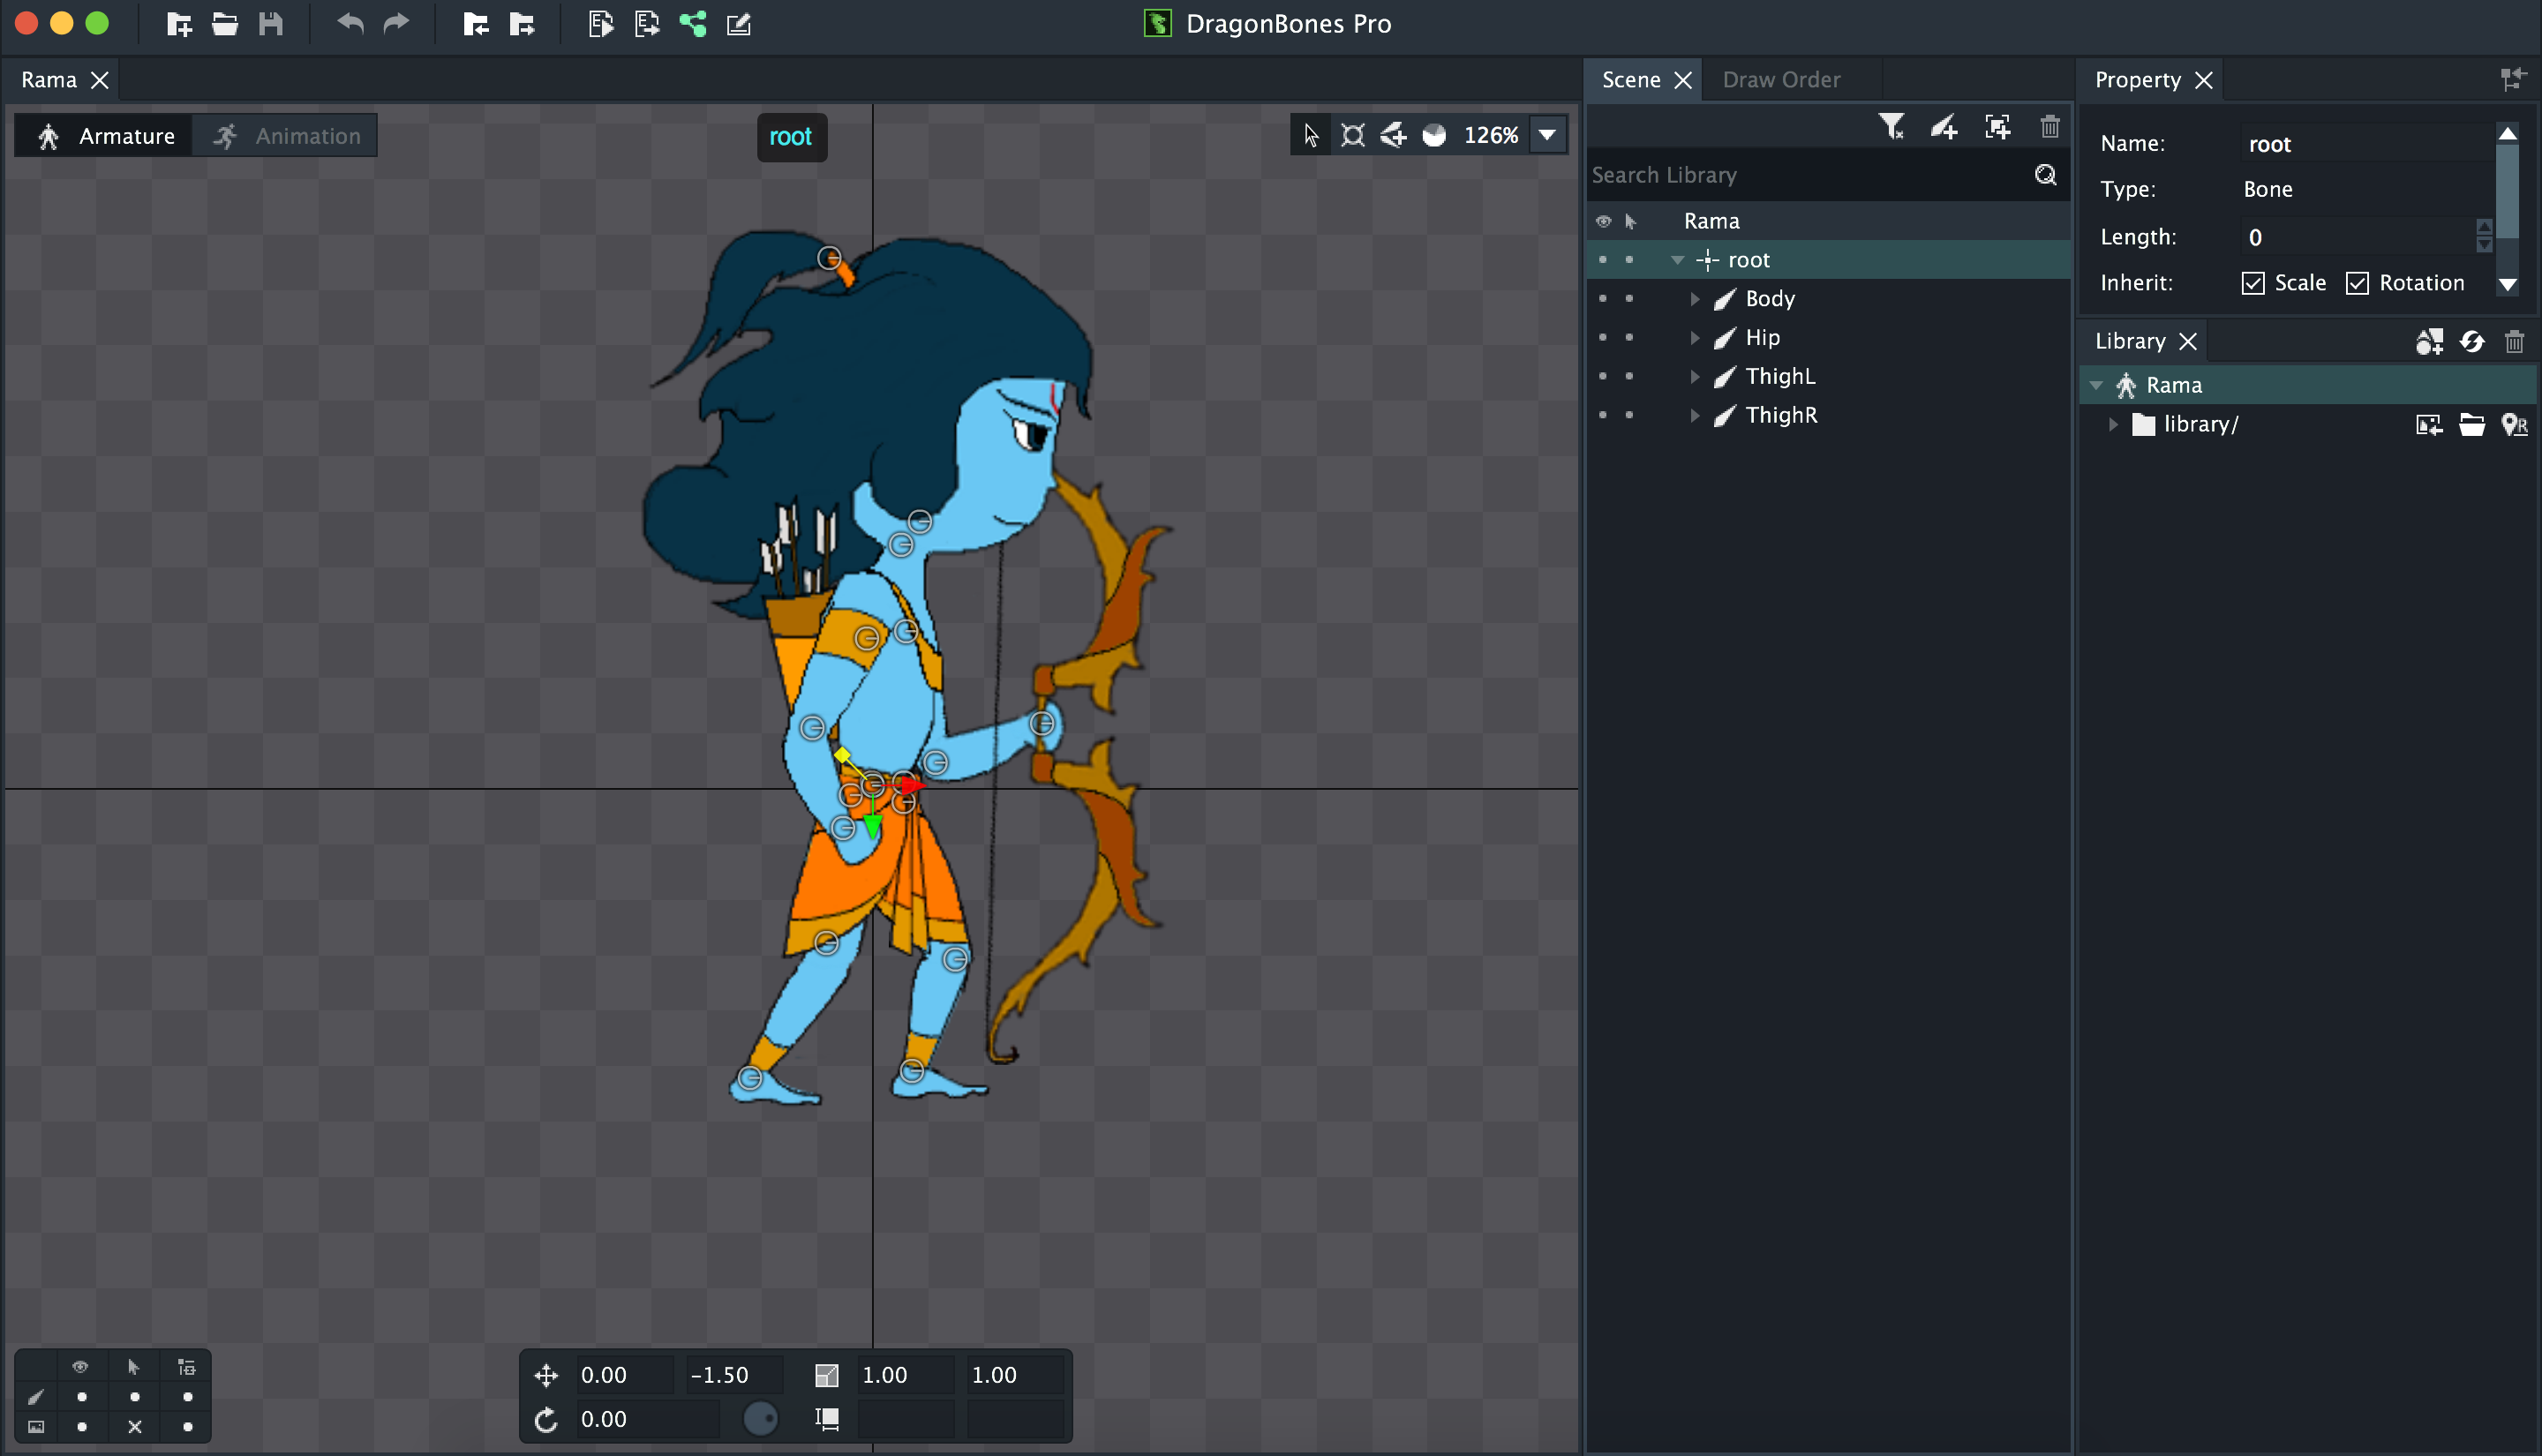Expand the Body bone node
Screen dimensions: 2542x1456
[1695, 299]
